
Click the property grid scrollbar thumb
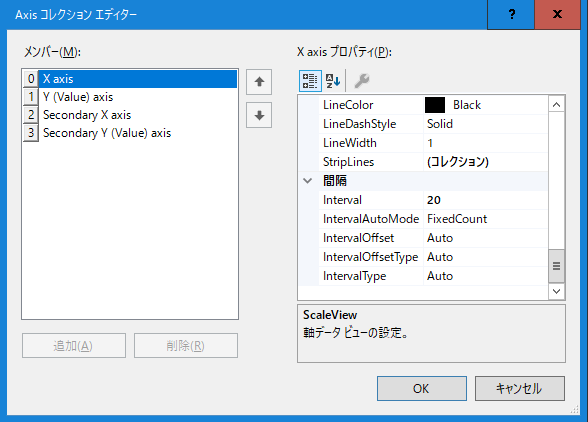(556, 266)
